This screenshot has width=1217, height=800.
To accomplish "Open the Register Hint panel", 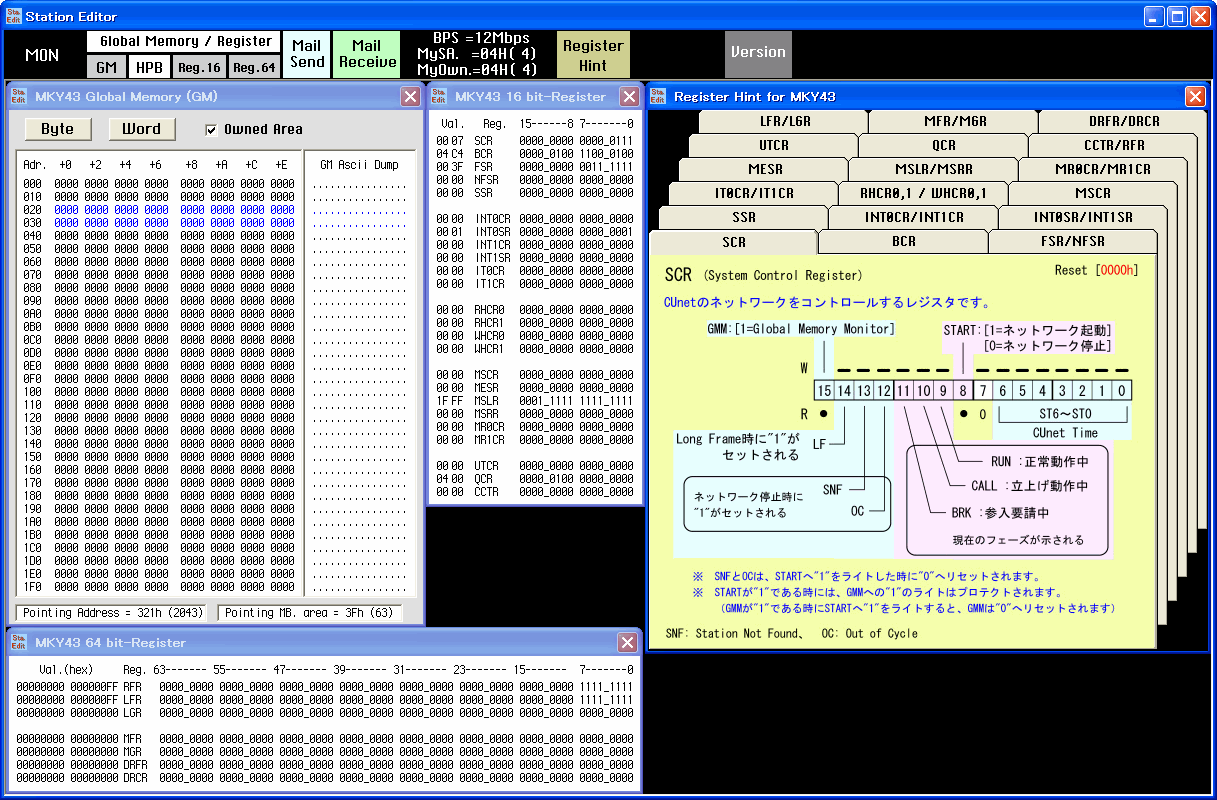I will (x=593, y=54).
